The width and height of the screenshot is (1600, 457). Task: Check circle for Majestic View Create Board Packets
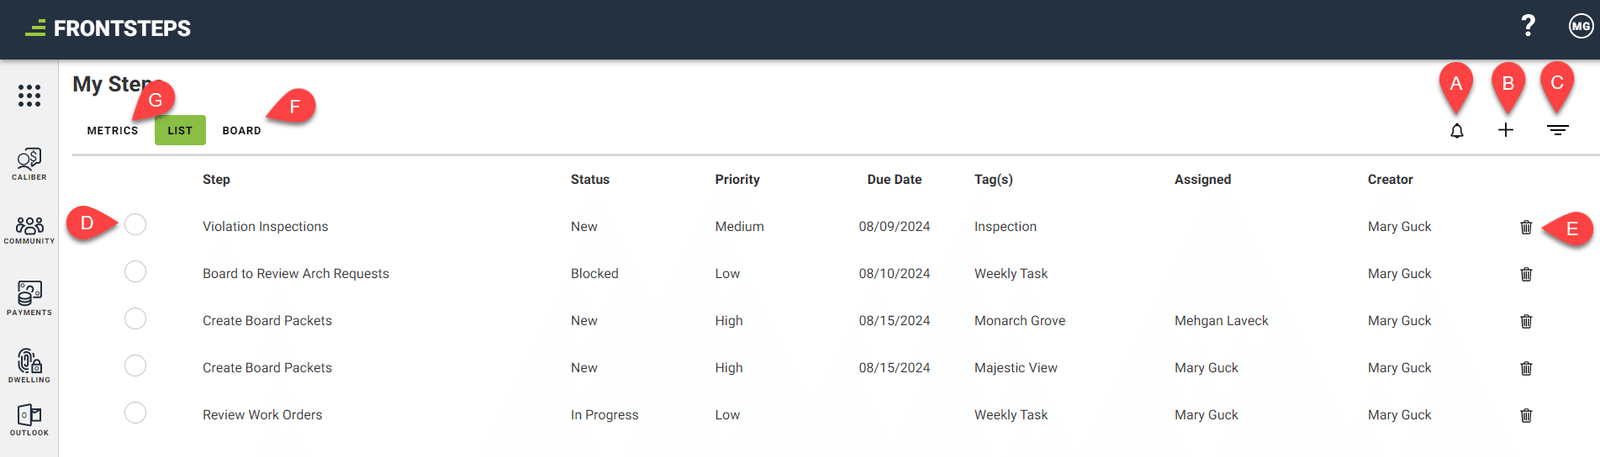tap(135, 365)
